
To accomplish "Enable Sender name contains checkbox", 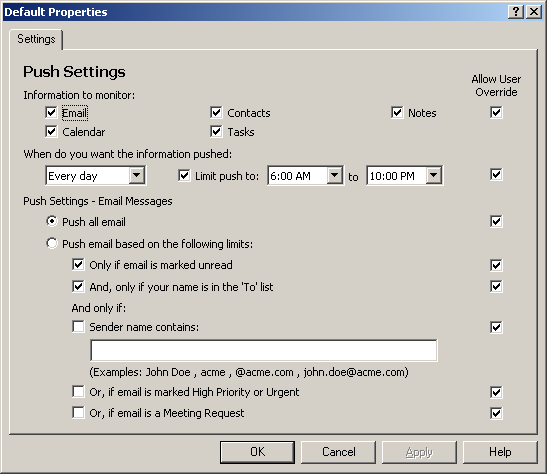I will click(78, 327).
